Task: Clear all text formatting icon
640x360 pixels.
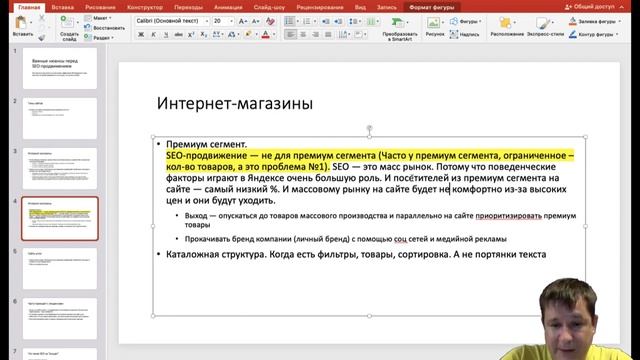Action: [270, 21]
